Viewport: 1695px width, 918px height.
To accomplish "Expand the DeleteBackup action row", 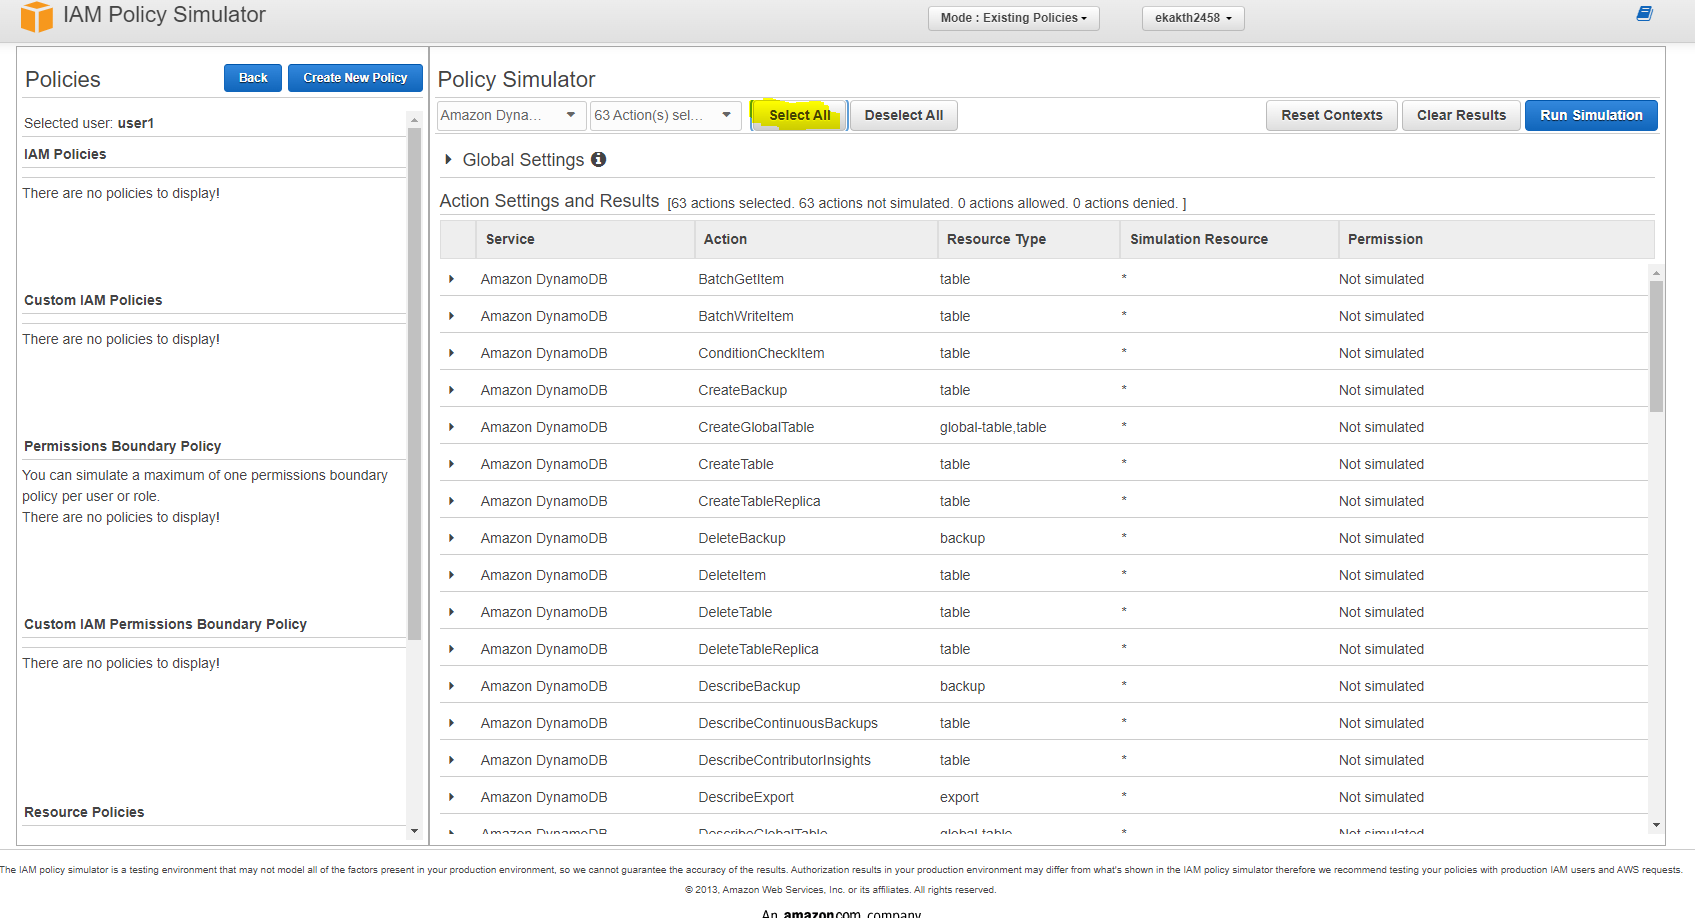I will 452,538.
